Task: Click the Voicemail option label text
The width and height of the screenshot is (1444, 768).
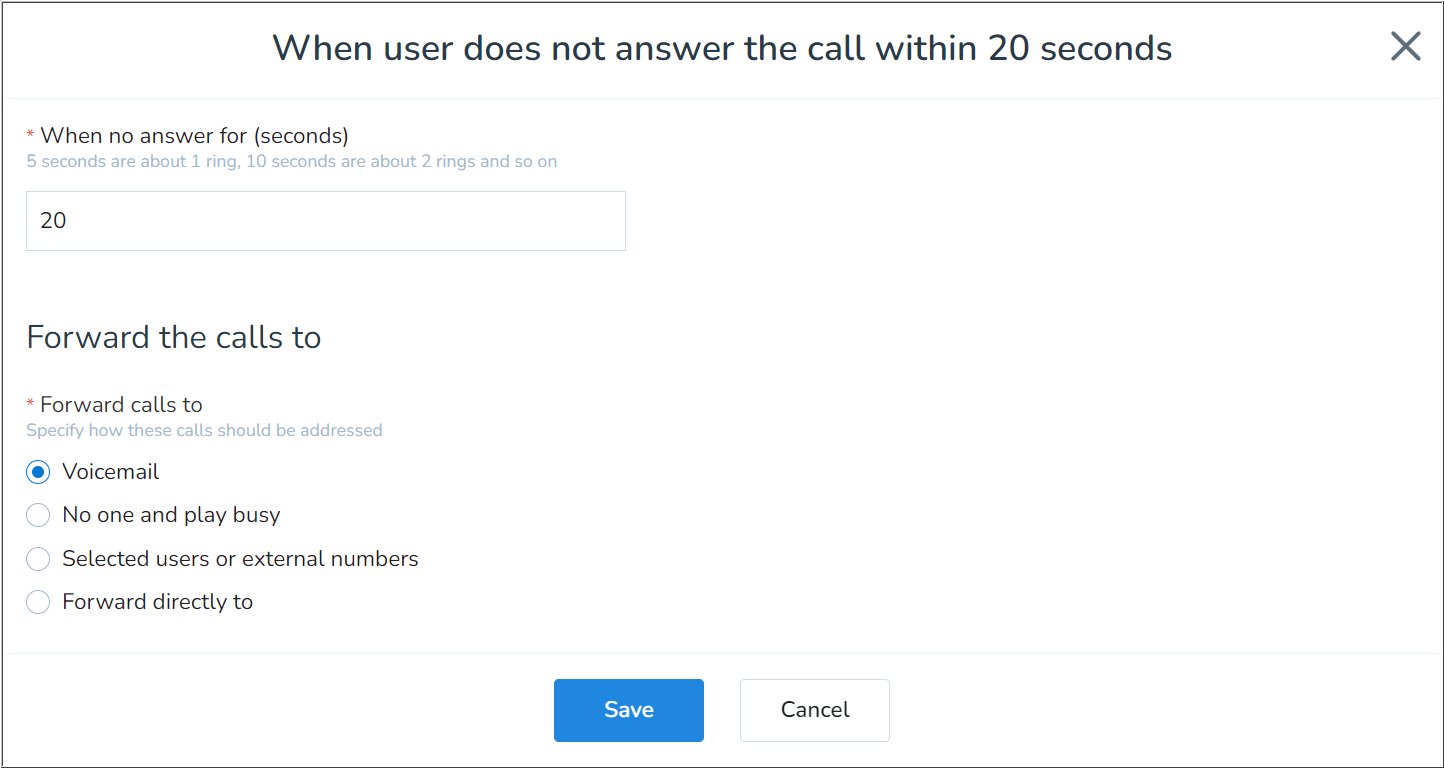Action: point(110,471)
